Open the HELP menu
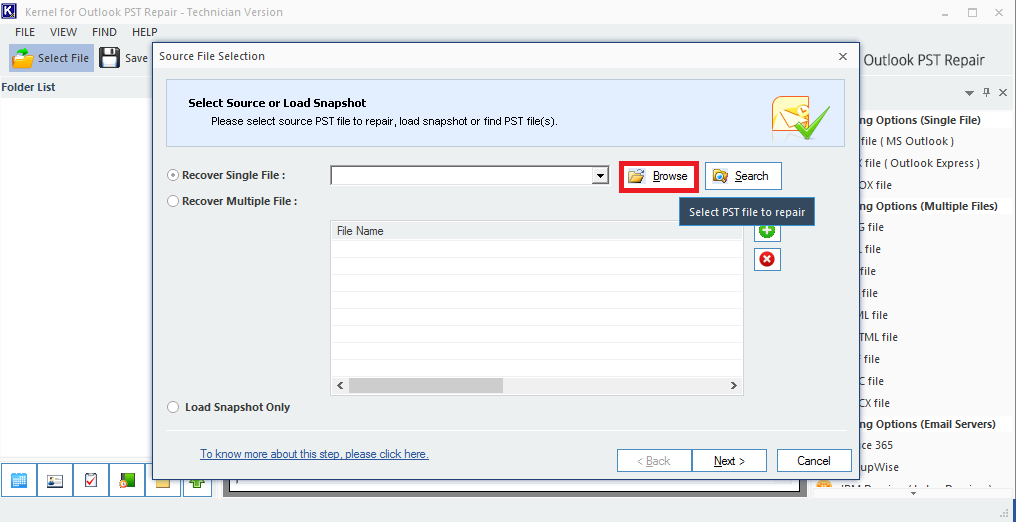1016x522 pixels. (144, 32)
